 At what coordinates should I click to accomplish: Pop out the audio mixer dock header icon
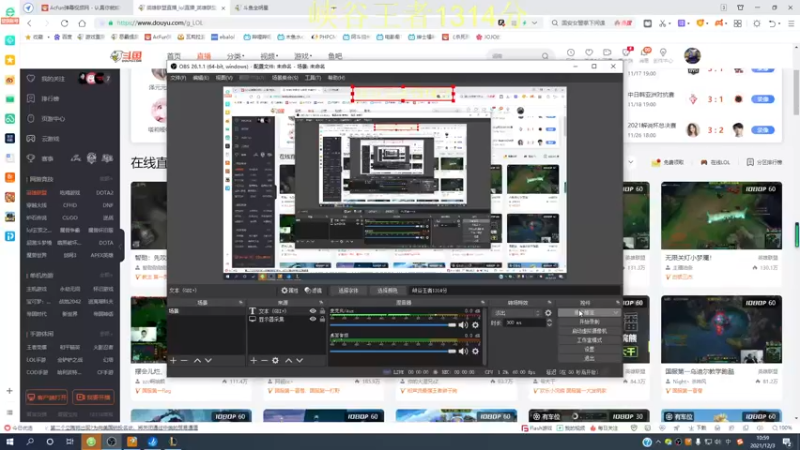pyautogui.click(x=483, y=303)
